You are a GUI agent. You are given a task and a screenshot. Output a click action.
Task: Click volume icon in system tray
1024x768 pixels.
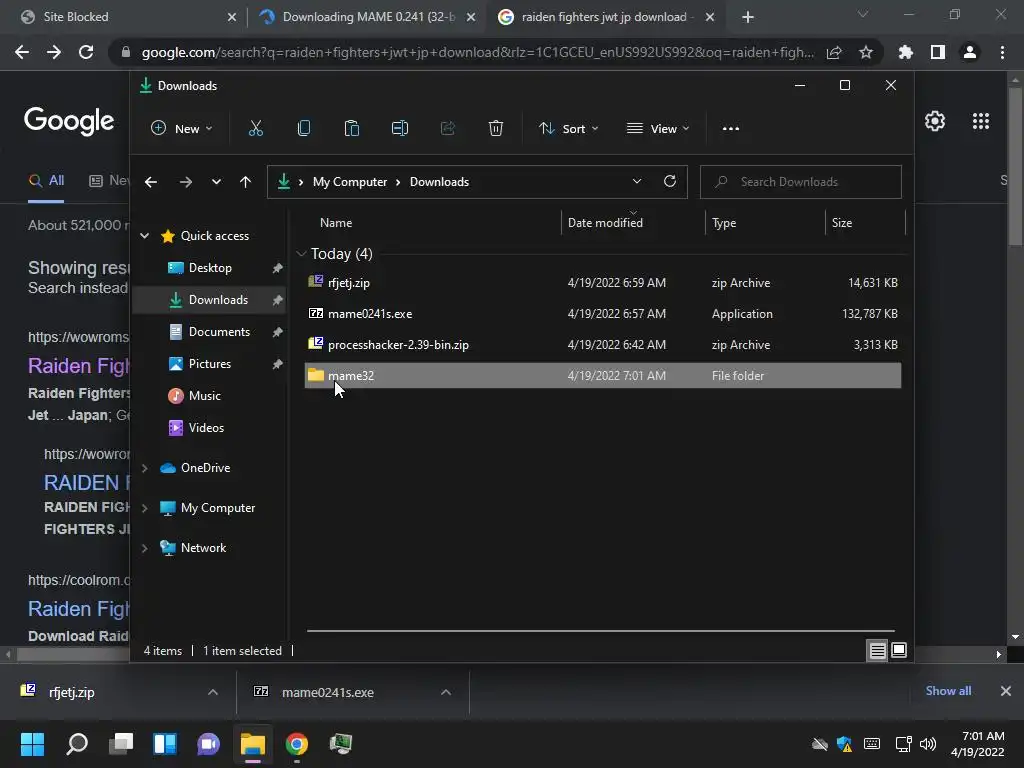[x=928, y=744]
